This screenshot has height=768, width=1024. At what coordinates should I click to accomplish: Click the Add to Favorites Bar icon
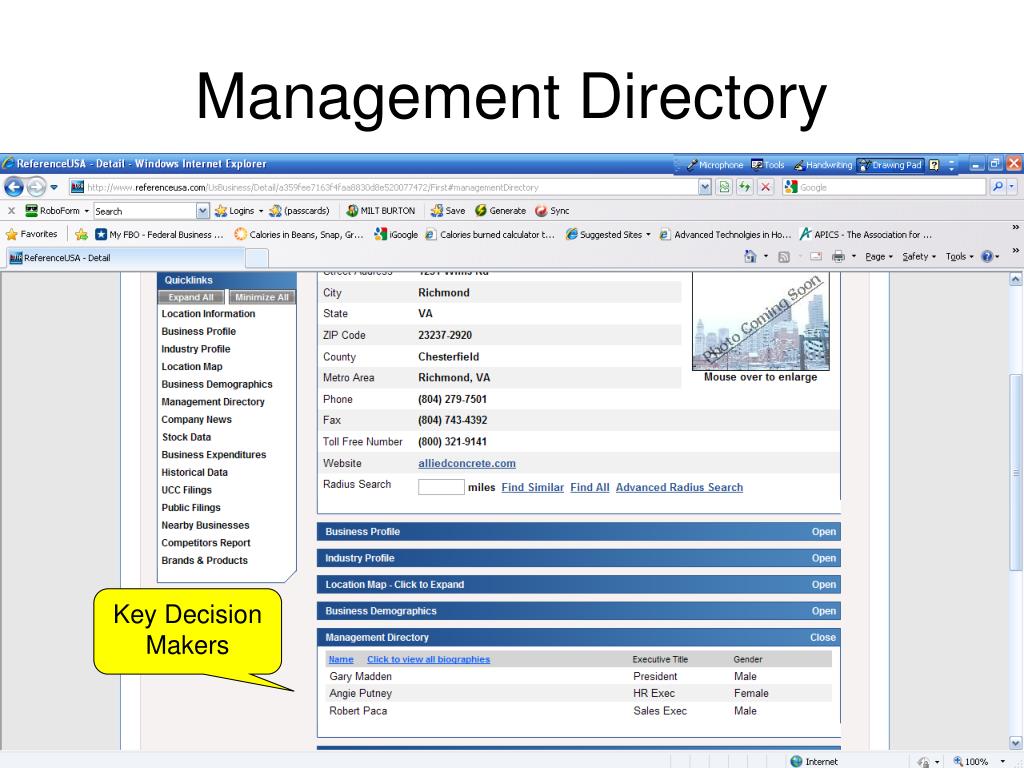pyautogui.click(x=81, y=234)
